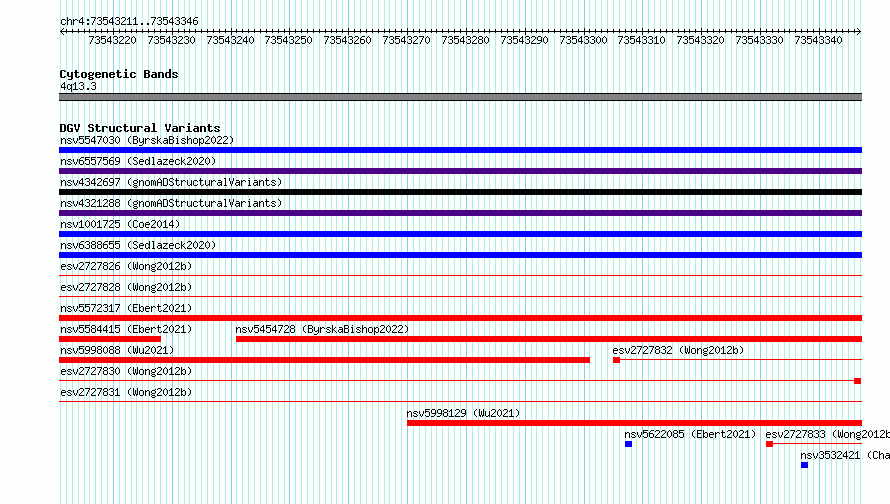The image size is (890, 504).
Task: Click ruler position 73543310
Action: click(x=641, y=40)
